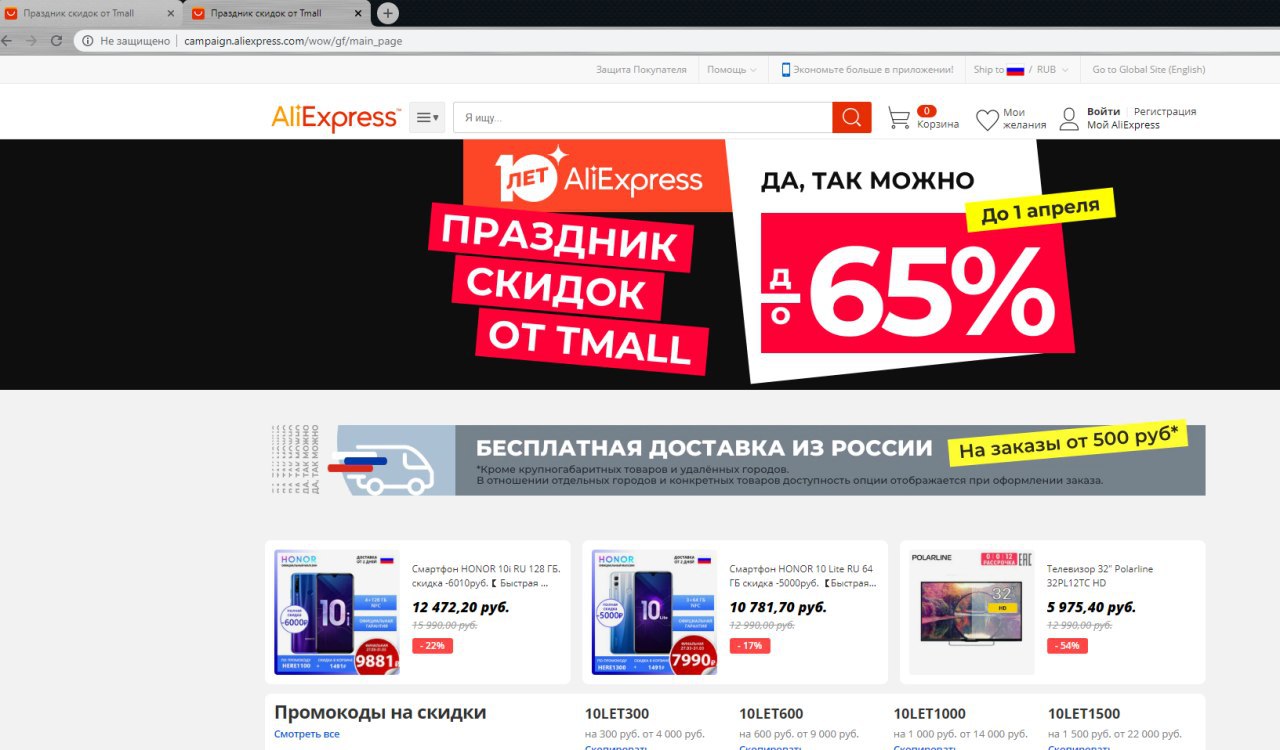Image resolution: width=1280 pixels, height=750 pixels.
Task: Close the second Праздник скидок tab
Action: [x=358, y=13]
